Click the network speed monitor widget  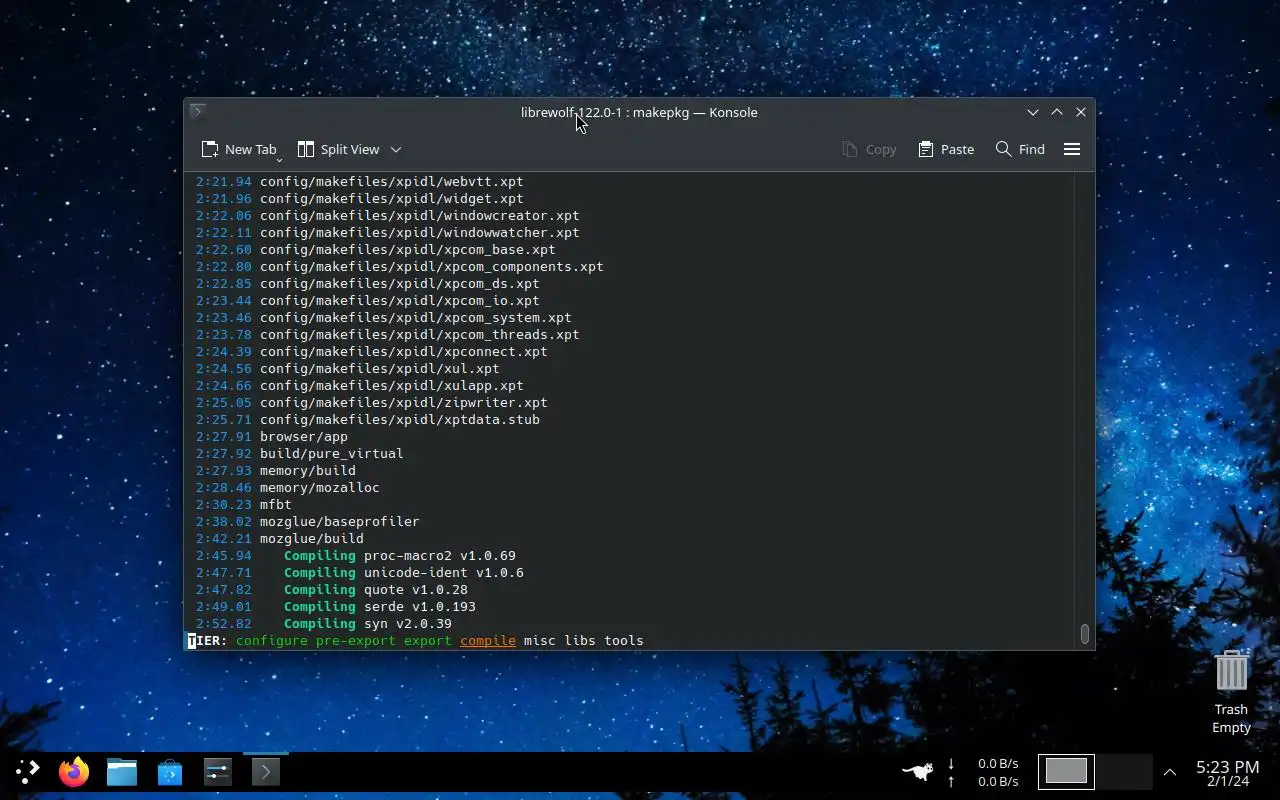point(983,772)
